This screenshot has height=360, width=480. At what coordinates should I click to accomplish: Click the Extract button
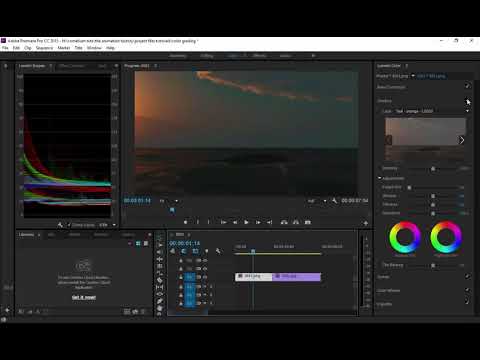point(296,222)
